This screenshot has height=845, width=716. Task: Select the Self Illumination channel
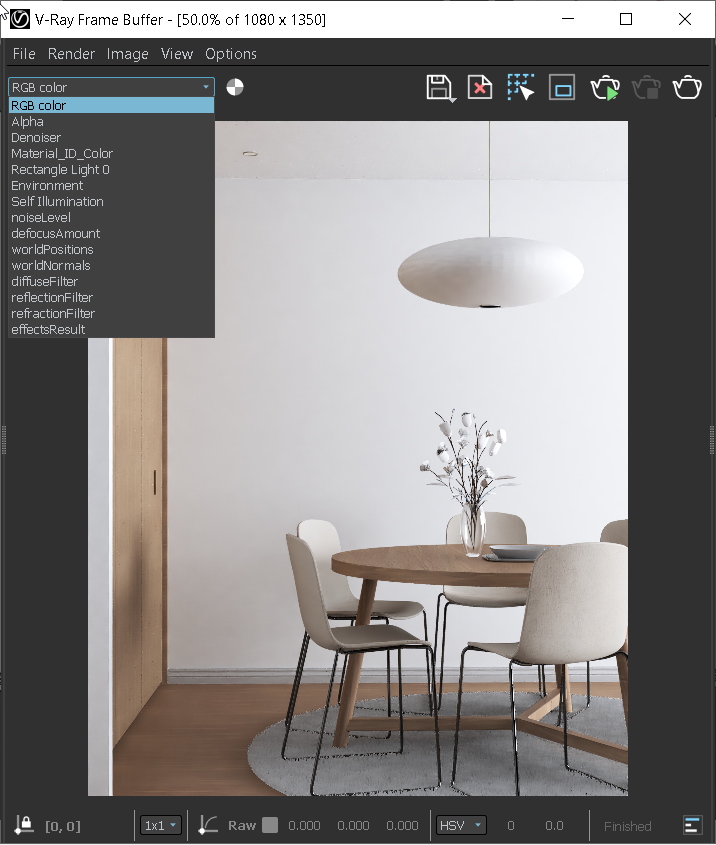tap(112, 202)
